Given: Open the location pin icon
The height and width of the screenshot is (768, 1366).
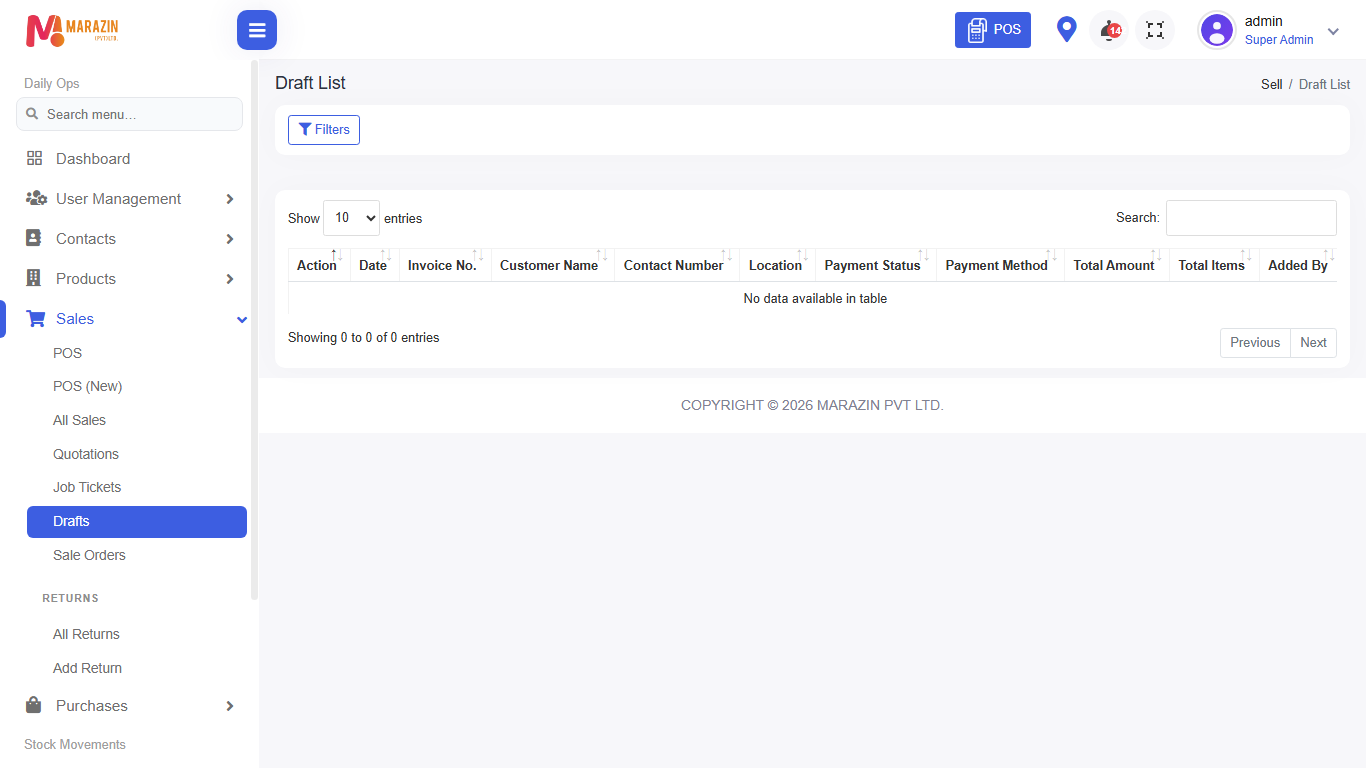Looking at the screenshot, I should coord(1067,30).
